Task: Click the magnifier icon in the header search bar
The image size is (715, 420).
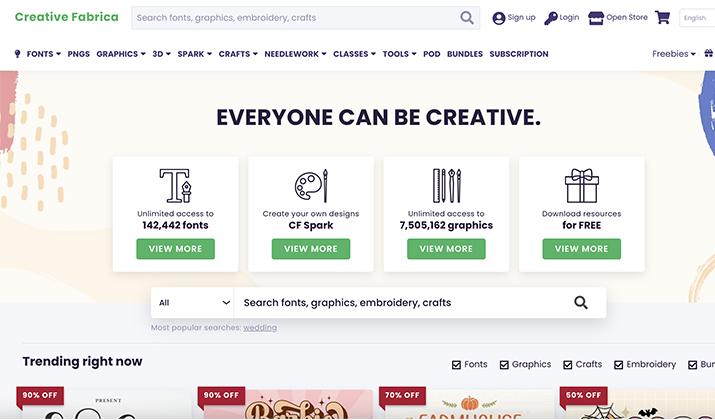Action: tap(466, 18)
